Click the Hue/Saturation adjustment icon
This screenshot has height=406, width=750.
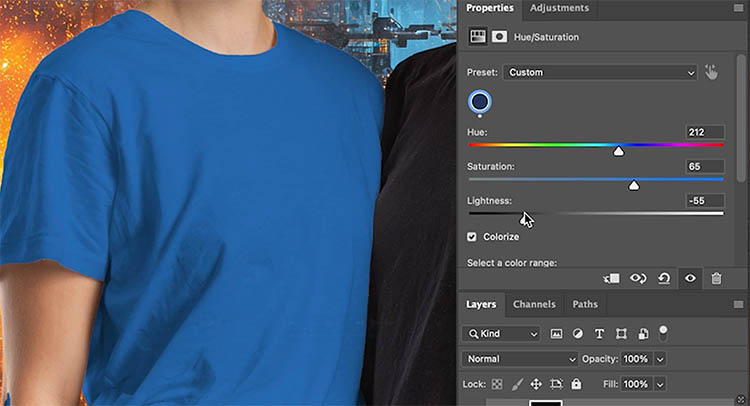(477, 37)
